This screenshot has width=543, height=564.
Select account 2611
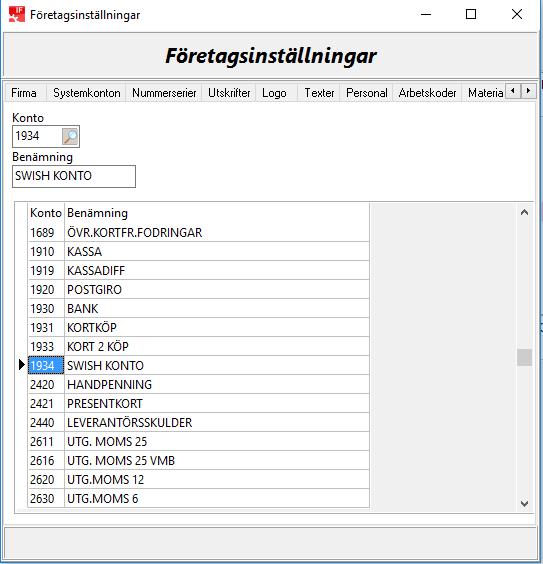[46, 442]
